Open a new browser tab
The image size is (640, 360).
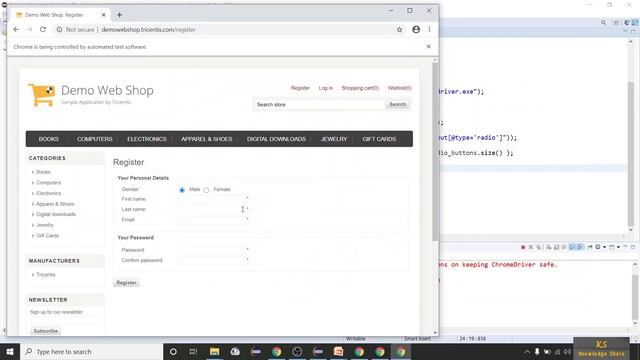pos(119,15)
